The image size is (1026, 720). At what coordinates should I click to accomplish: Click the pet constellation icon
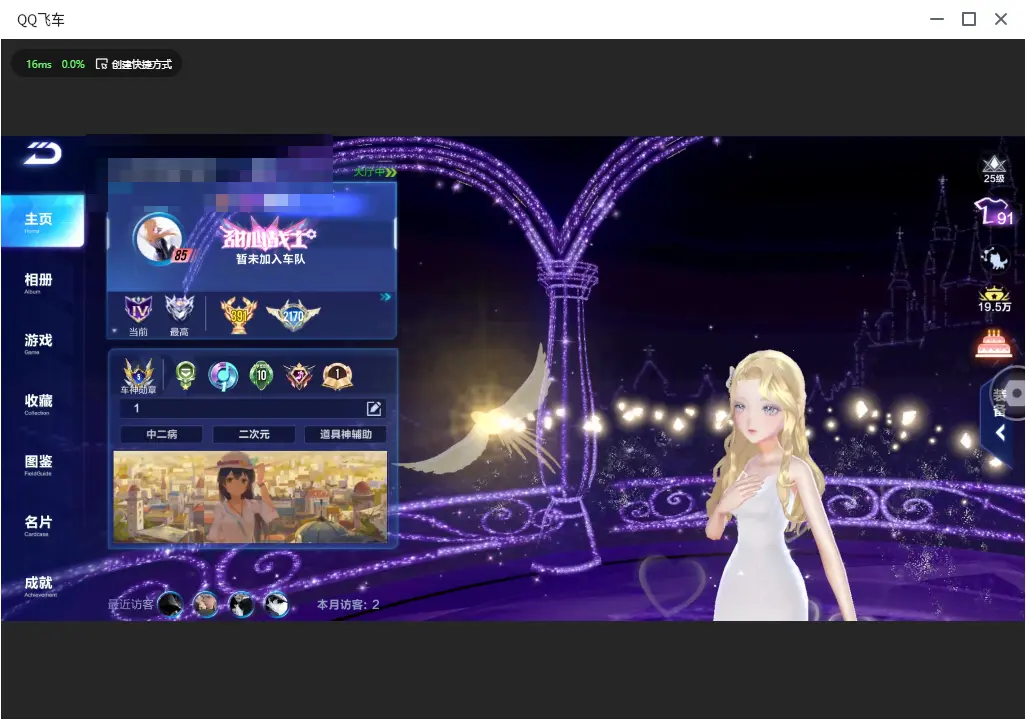pyautogui.click(x=994, y=258)
